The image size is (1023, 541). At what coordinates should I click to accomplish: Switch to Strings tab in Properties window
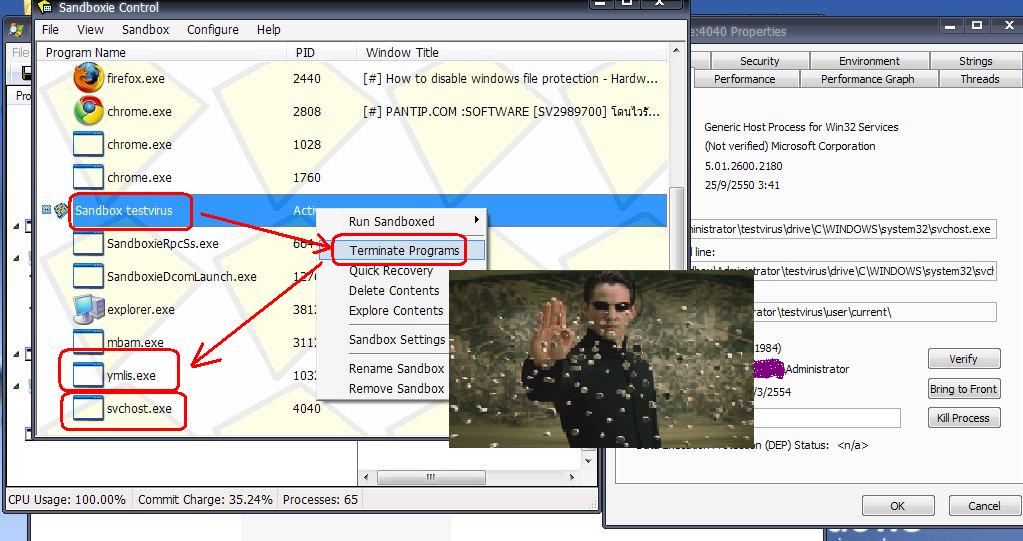pos(975,61)
